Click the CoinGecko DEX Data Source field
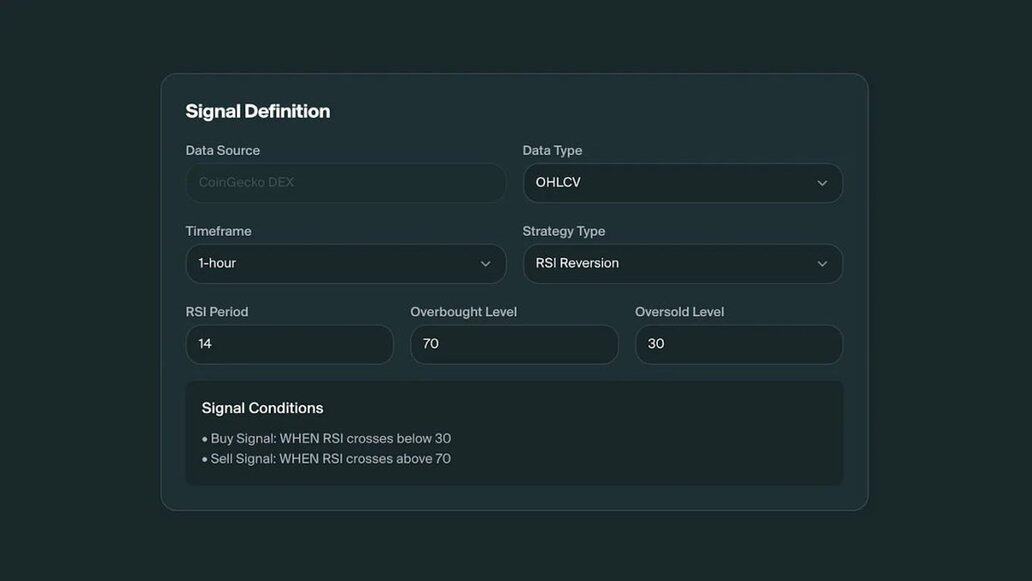 345,183
